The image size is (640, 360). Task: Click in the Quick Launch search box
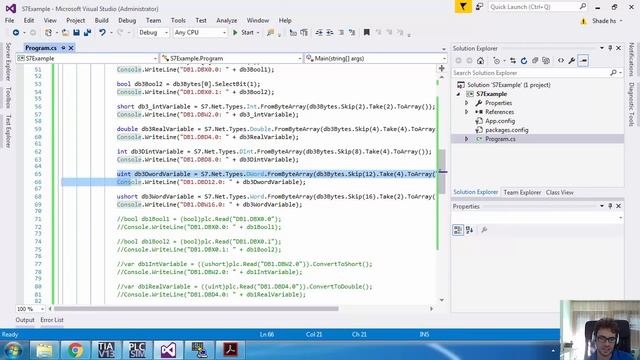(534, 7)
